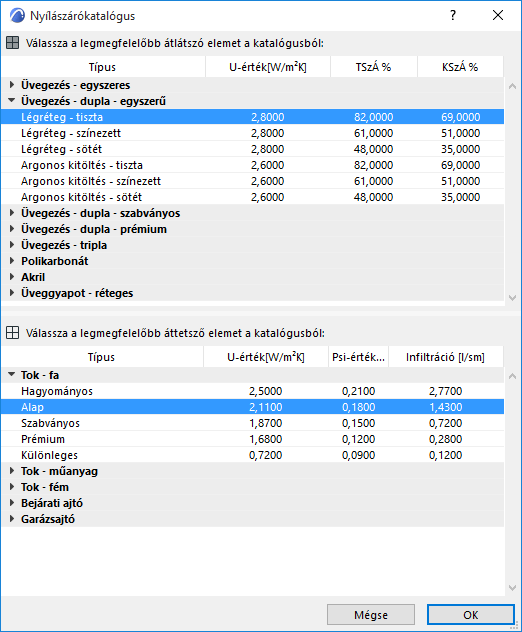Open the help question mark button
522x632 pixels.
[453, 16]
